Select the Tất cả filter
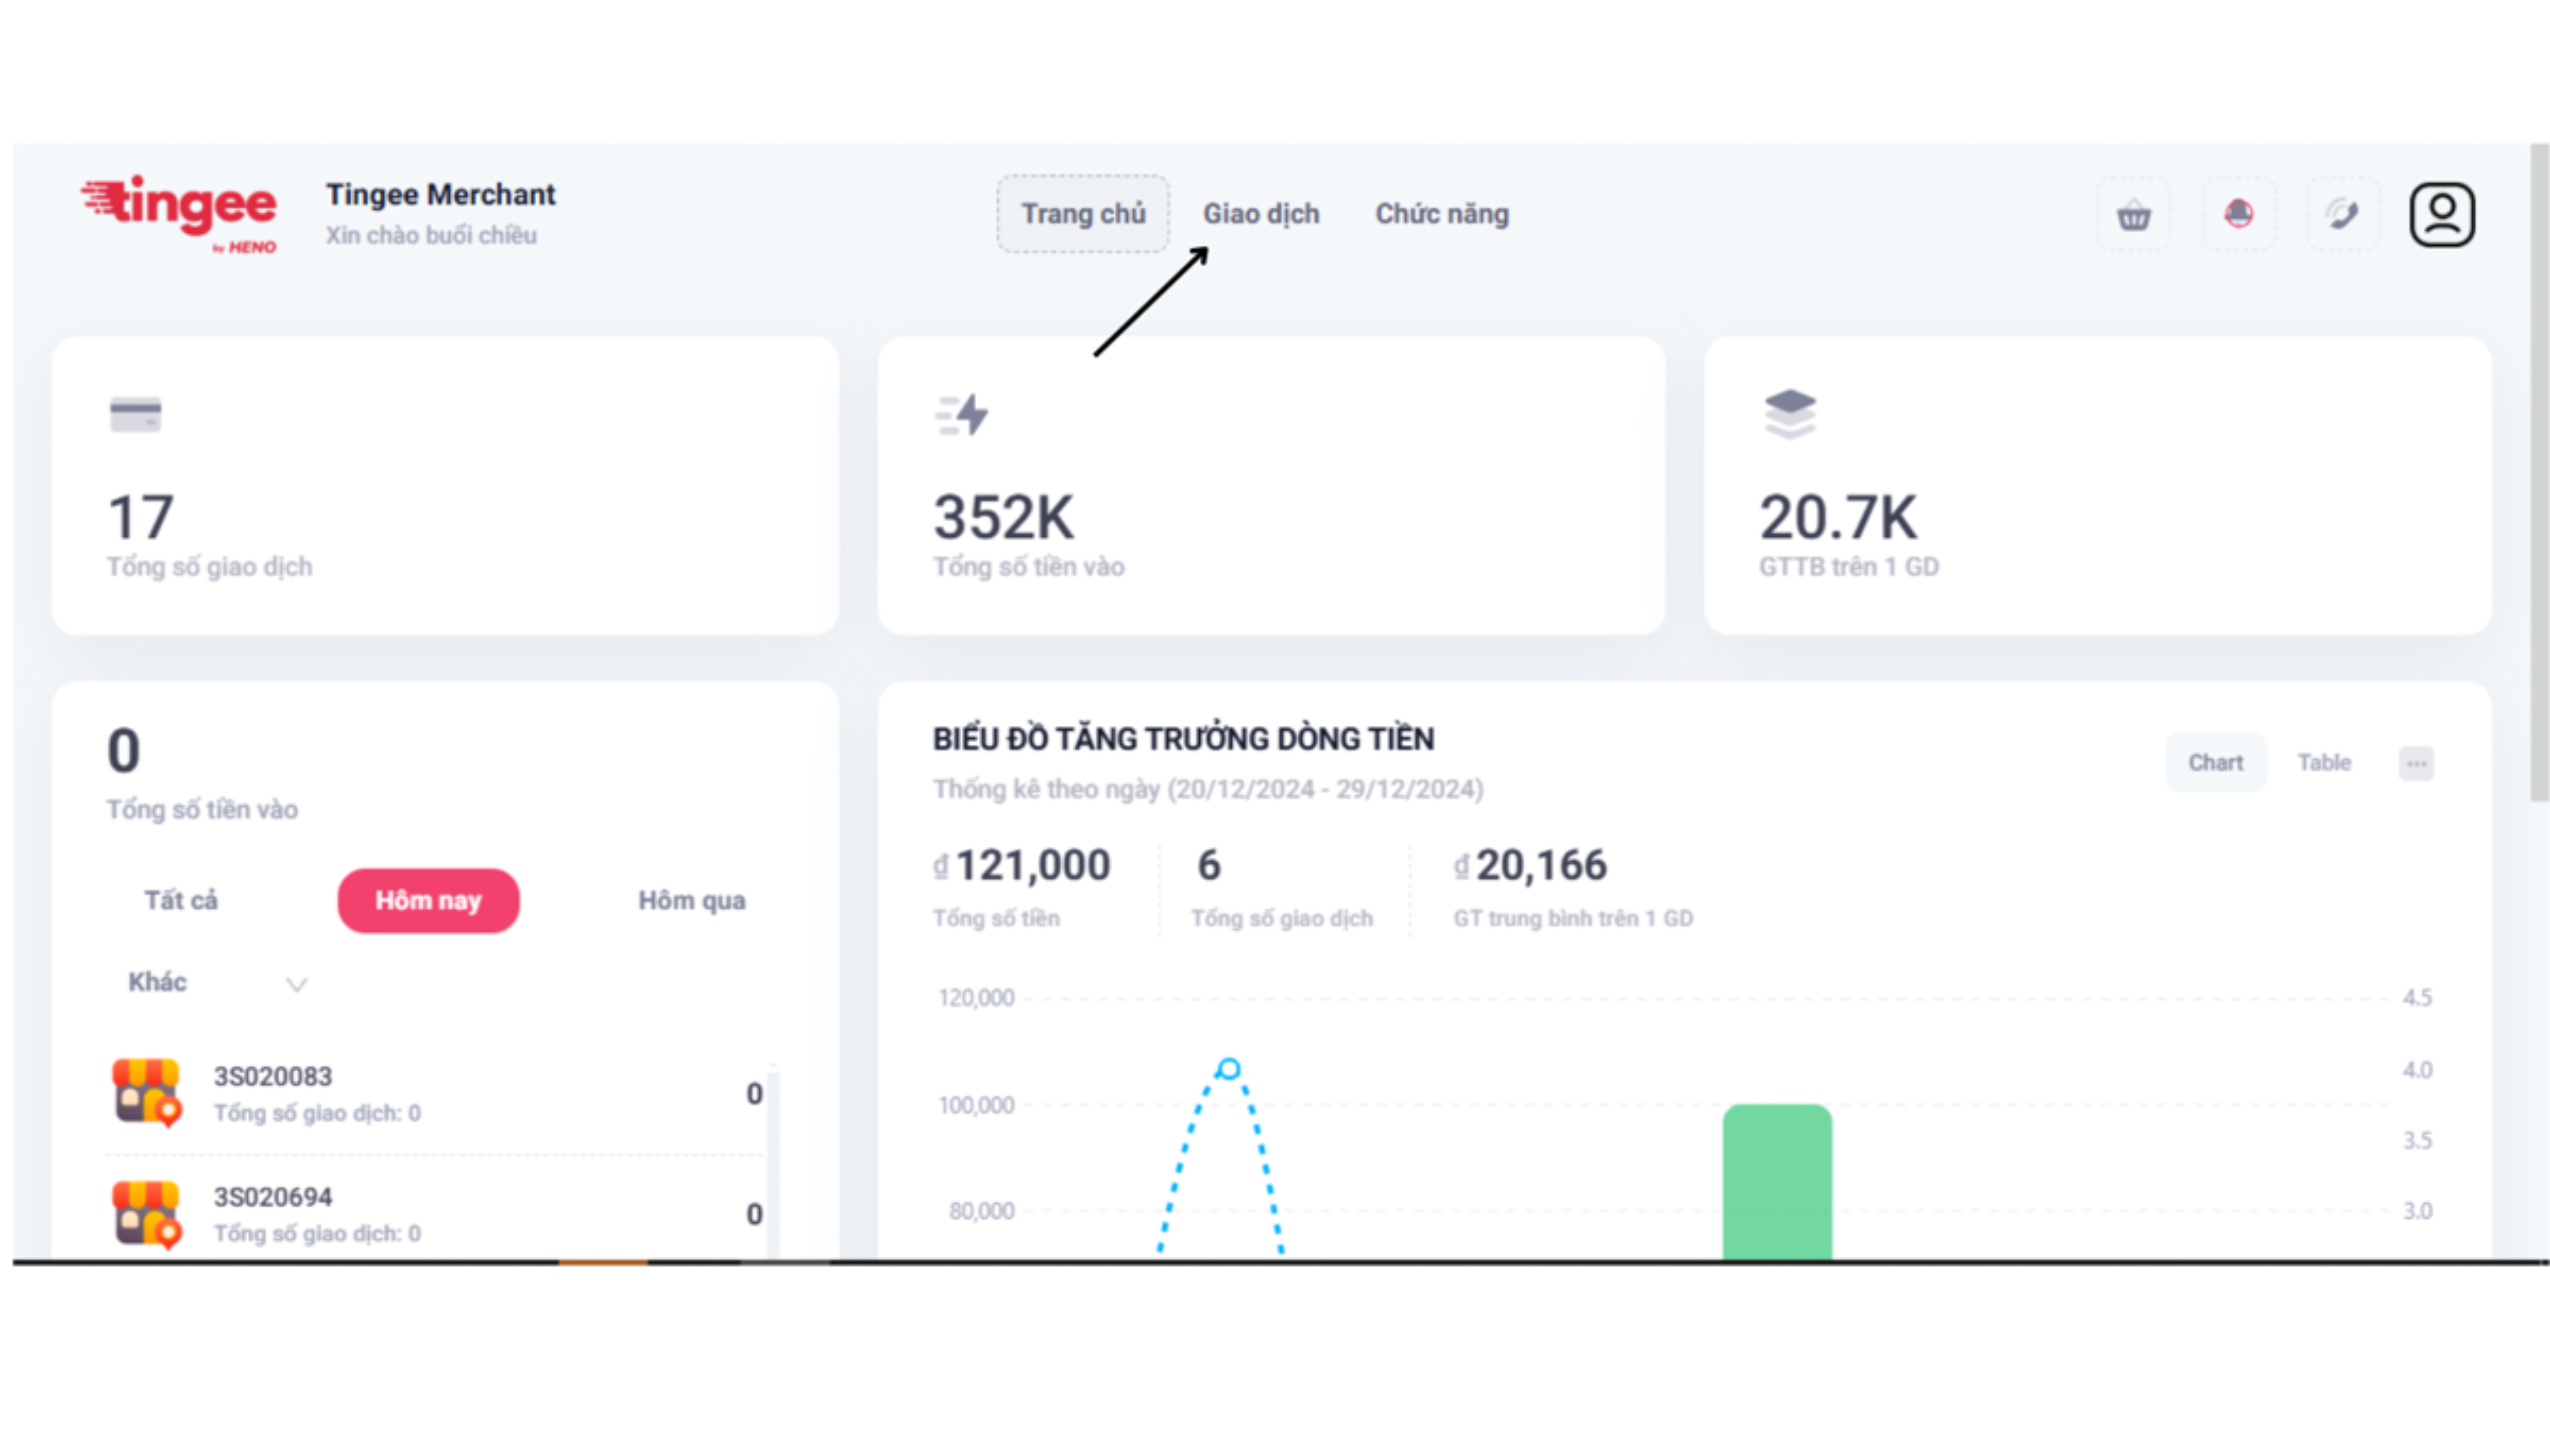The height and width of the screenshot is (1434, 2550). click(181, 900)
